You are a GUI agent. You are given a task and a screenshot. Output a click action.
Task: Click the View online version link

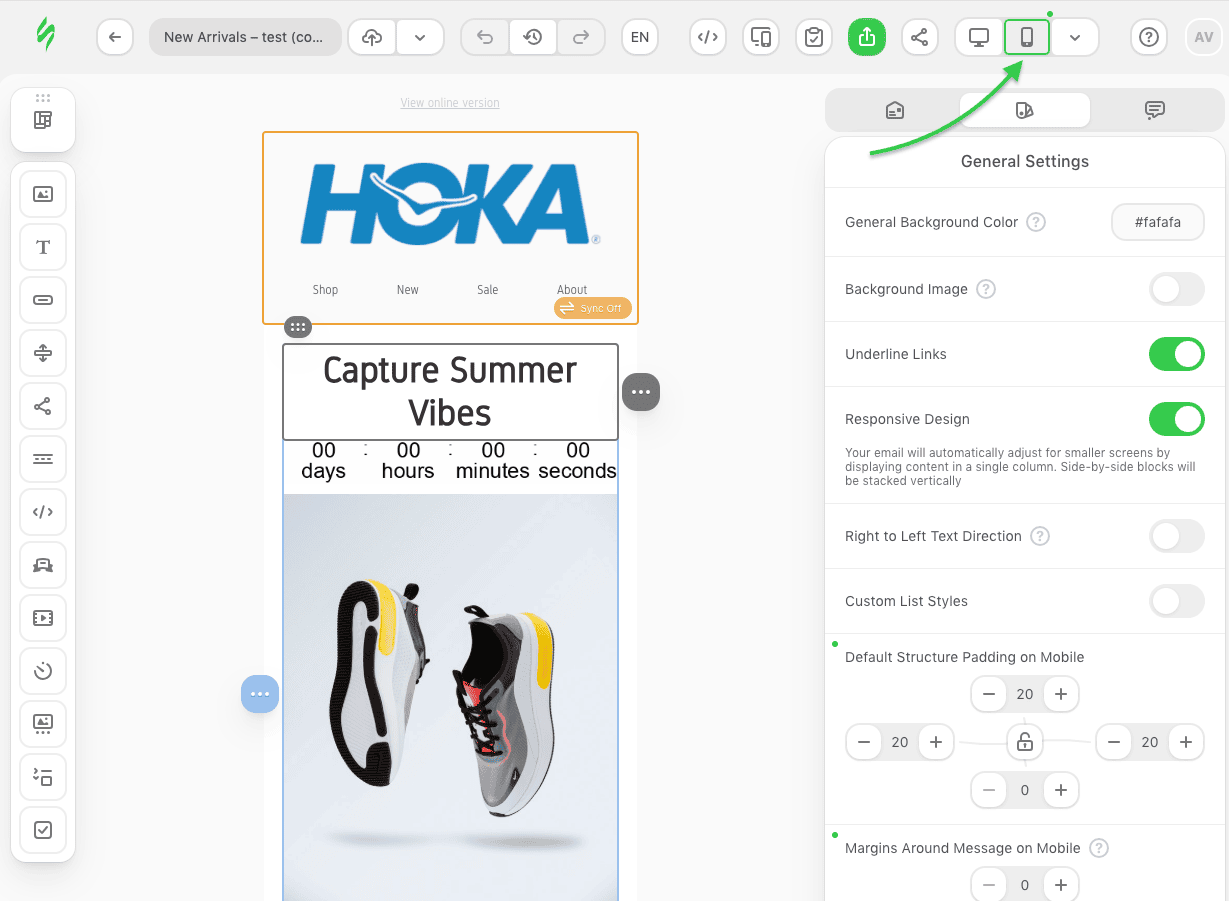(x=449, y=102)
